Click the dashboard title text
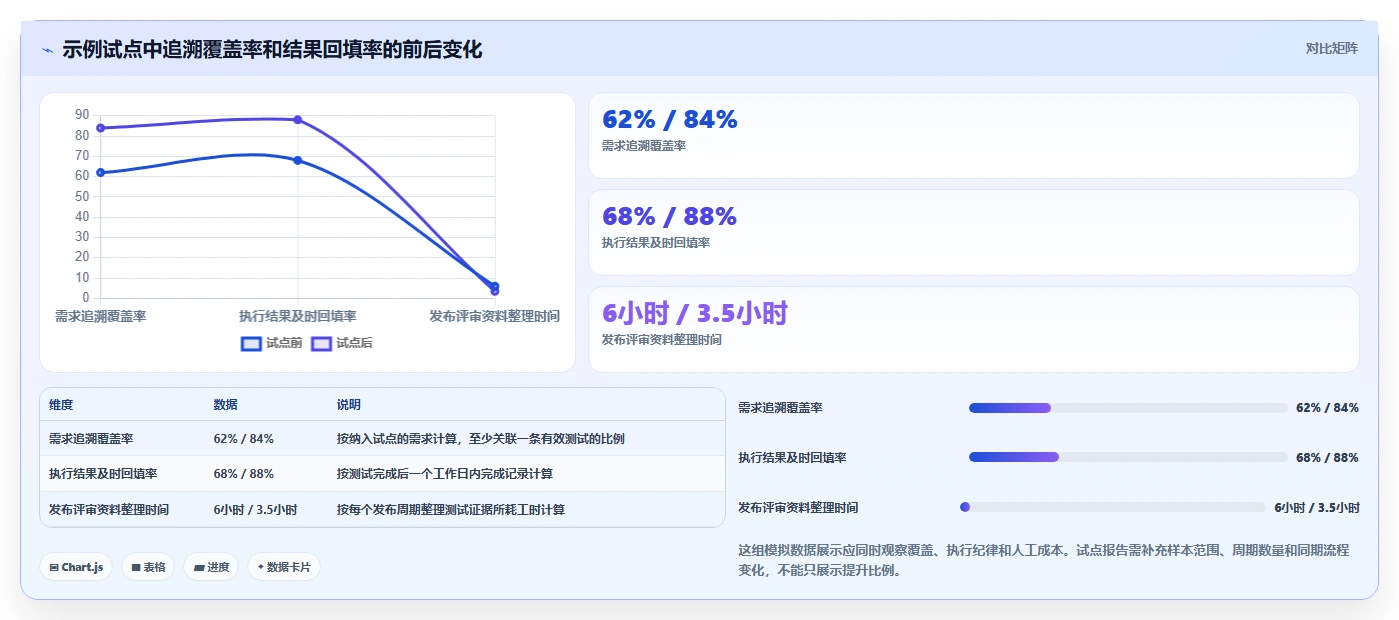This screenshot has width=1399, height=620. click(272, 50)
